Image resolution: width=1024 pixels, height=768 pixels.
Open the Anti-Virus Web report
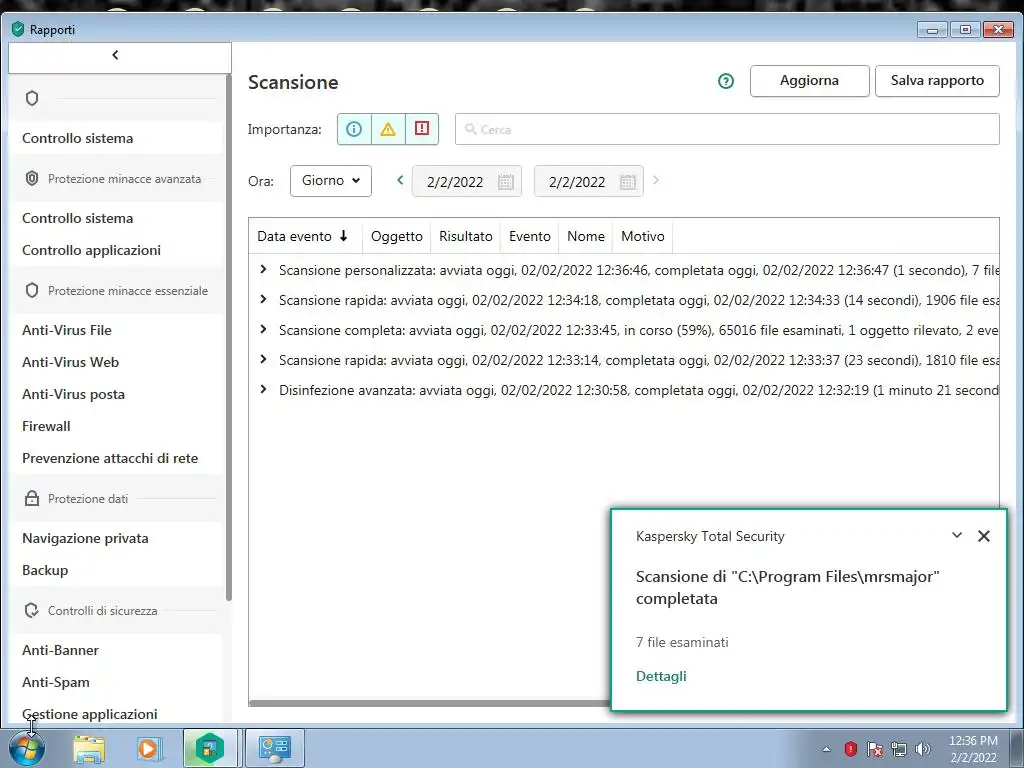(71, 362)
